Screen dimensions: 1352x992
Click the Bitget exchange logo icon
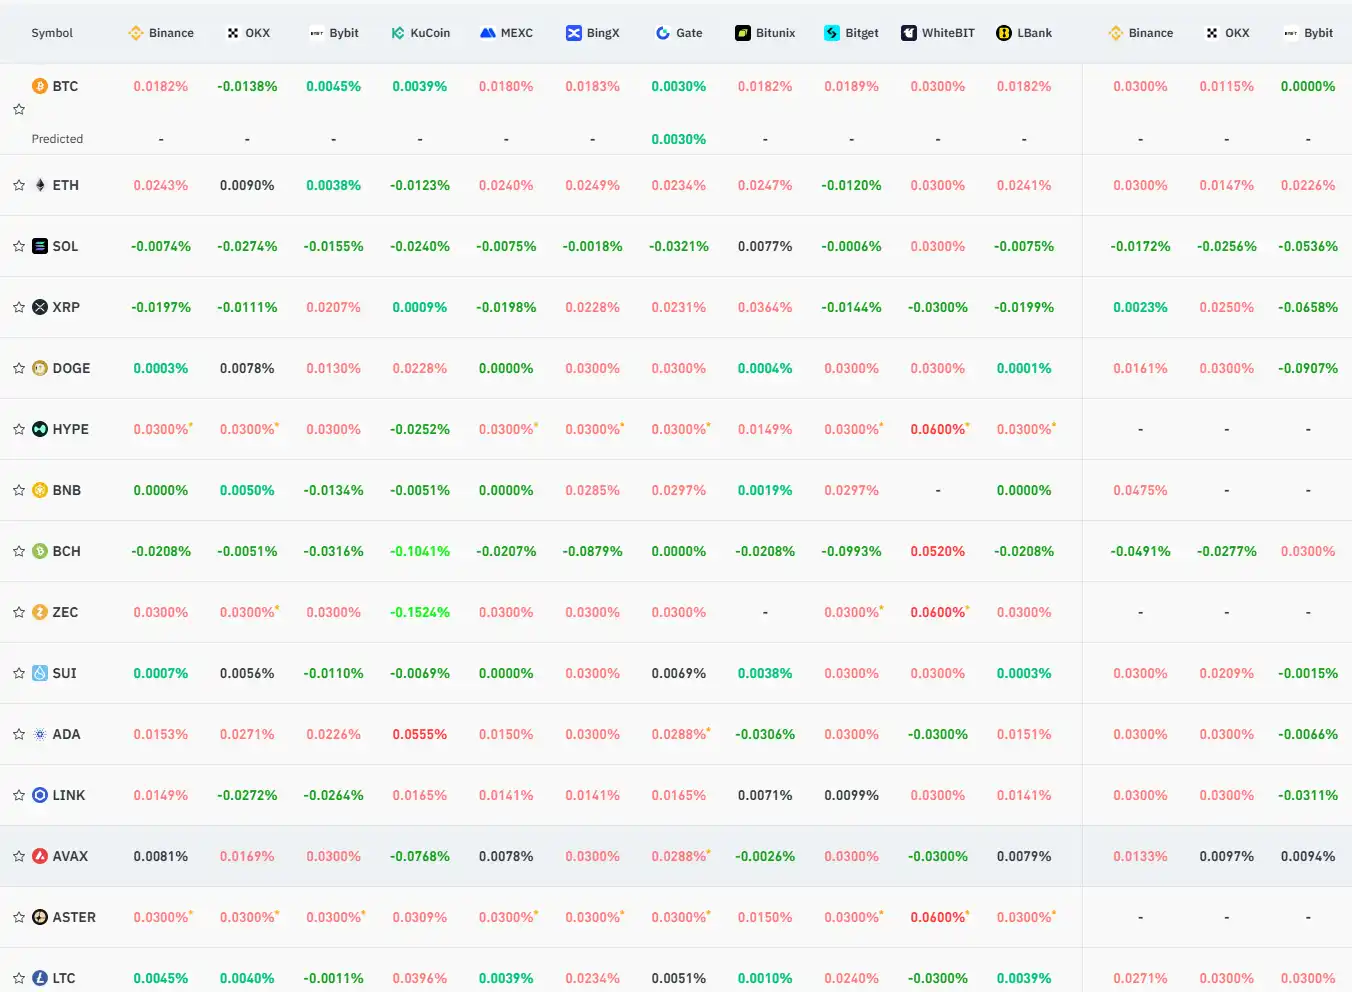[x=832, y=33]
